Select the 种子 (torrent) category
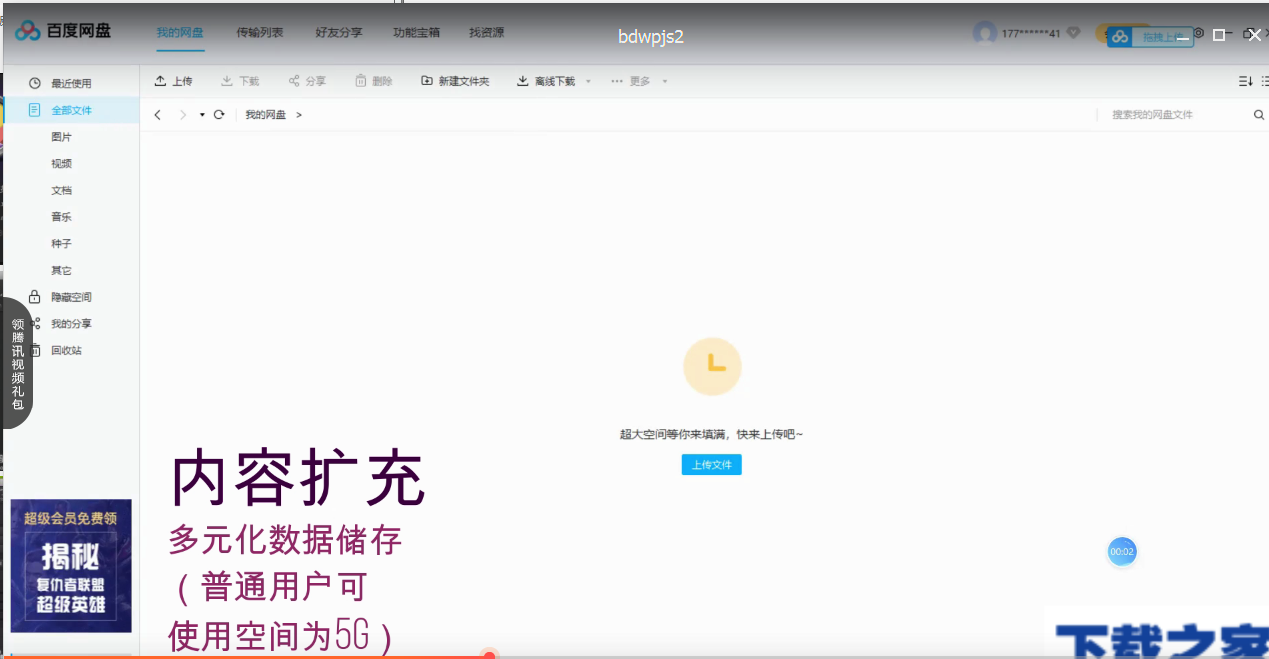 point(60,243)
